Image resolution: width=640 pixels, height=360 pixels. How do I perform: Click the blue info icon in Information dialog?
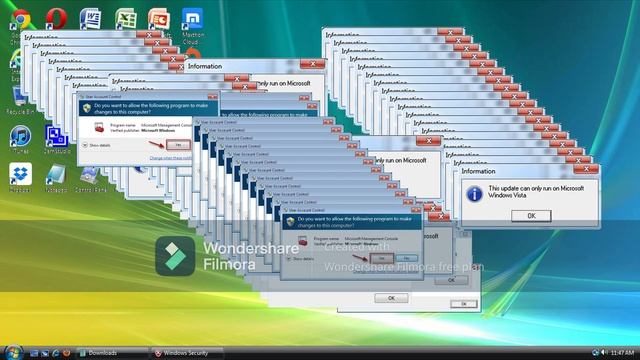(474, 194)
